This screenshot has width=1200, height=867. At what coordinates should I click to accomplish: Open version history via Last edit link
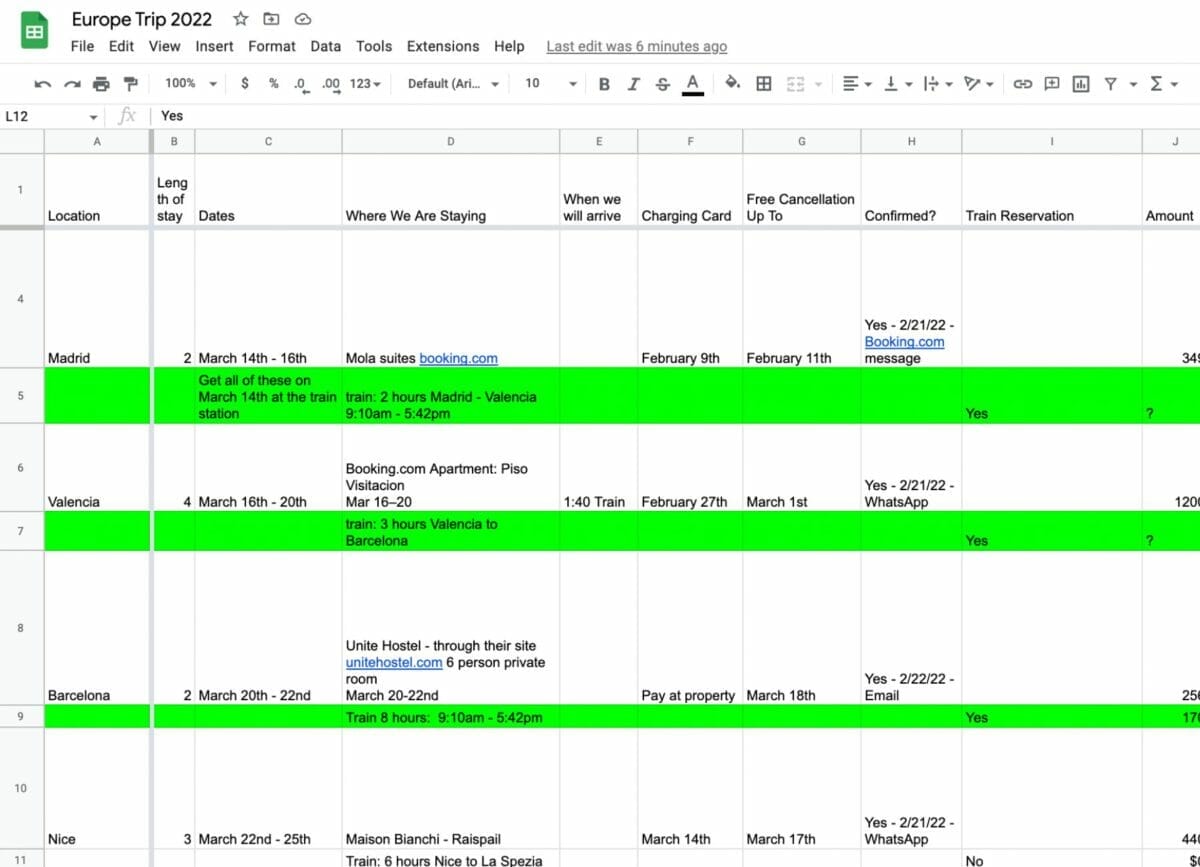click(637, 46)
